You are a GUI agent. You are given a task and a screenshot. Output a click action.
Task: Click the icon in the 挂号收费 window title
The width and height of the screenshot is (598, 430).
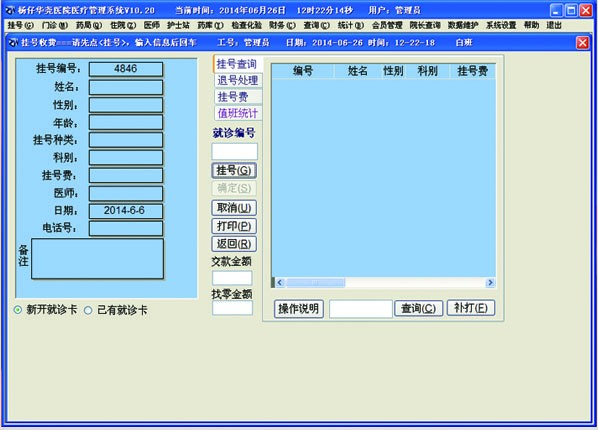pos(13,42)
